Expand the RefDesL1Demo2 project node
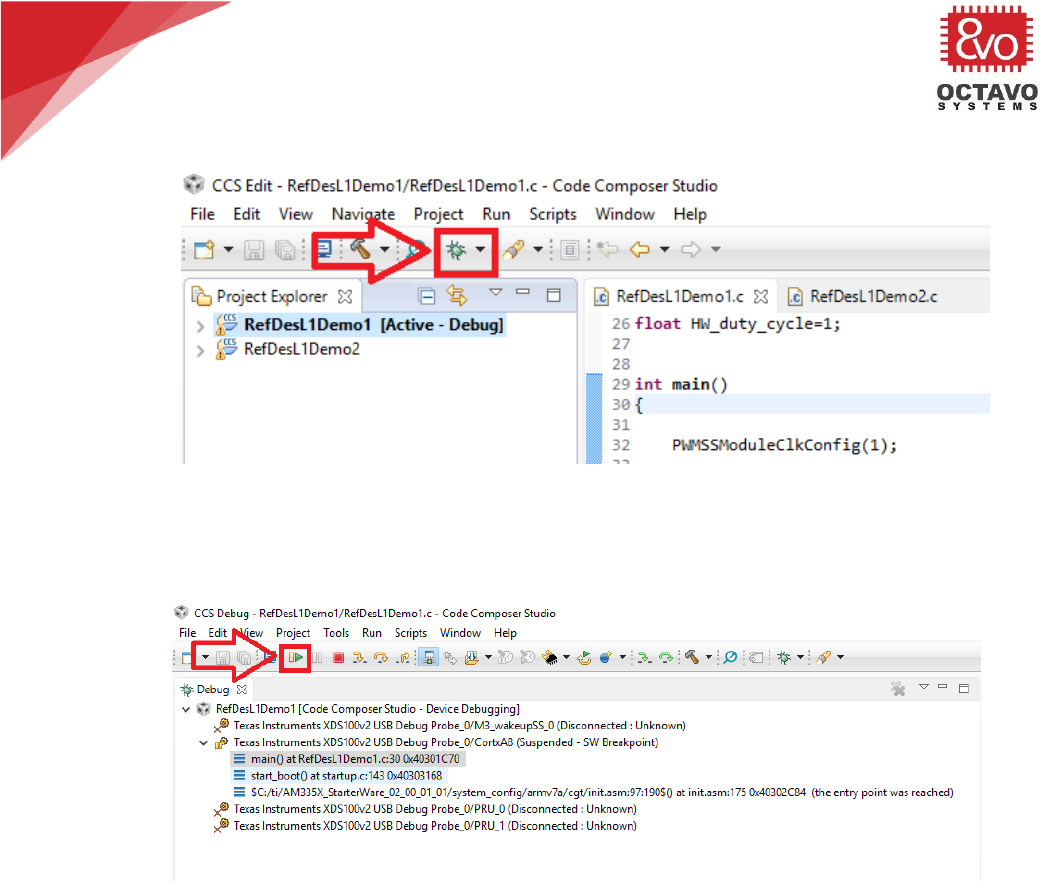Viewport: 1046px width, 881px height. coord(200,351)
